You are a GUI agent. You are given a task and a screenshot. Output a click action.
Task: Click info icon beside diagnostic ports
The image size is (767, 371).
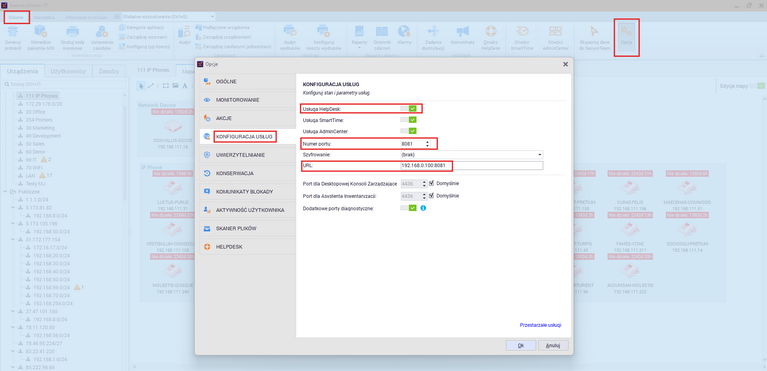[x=423, y=209]
